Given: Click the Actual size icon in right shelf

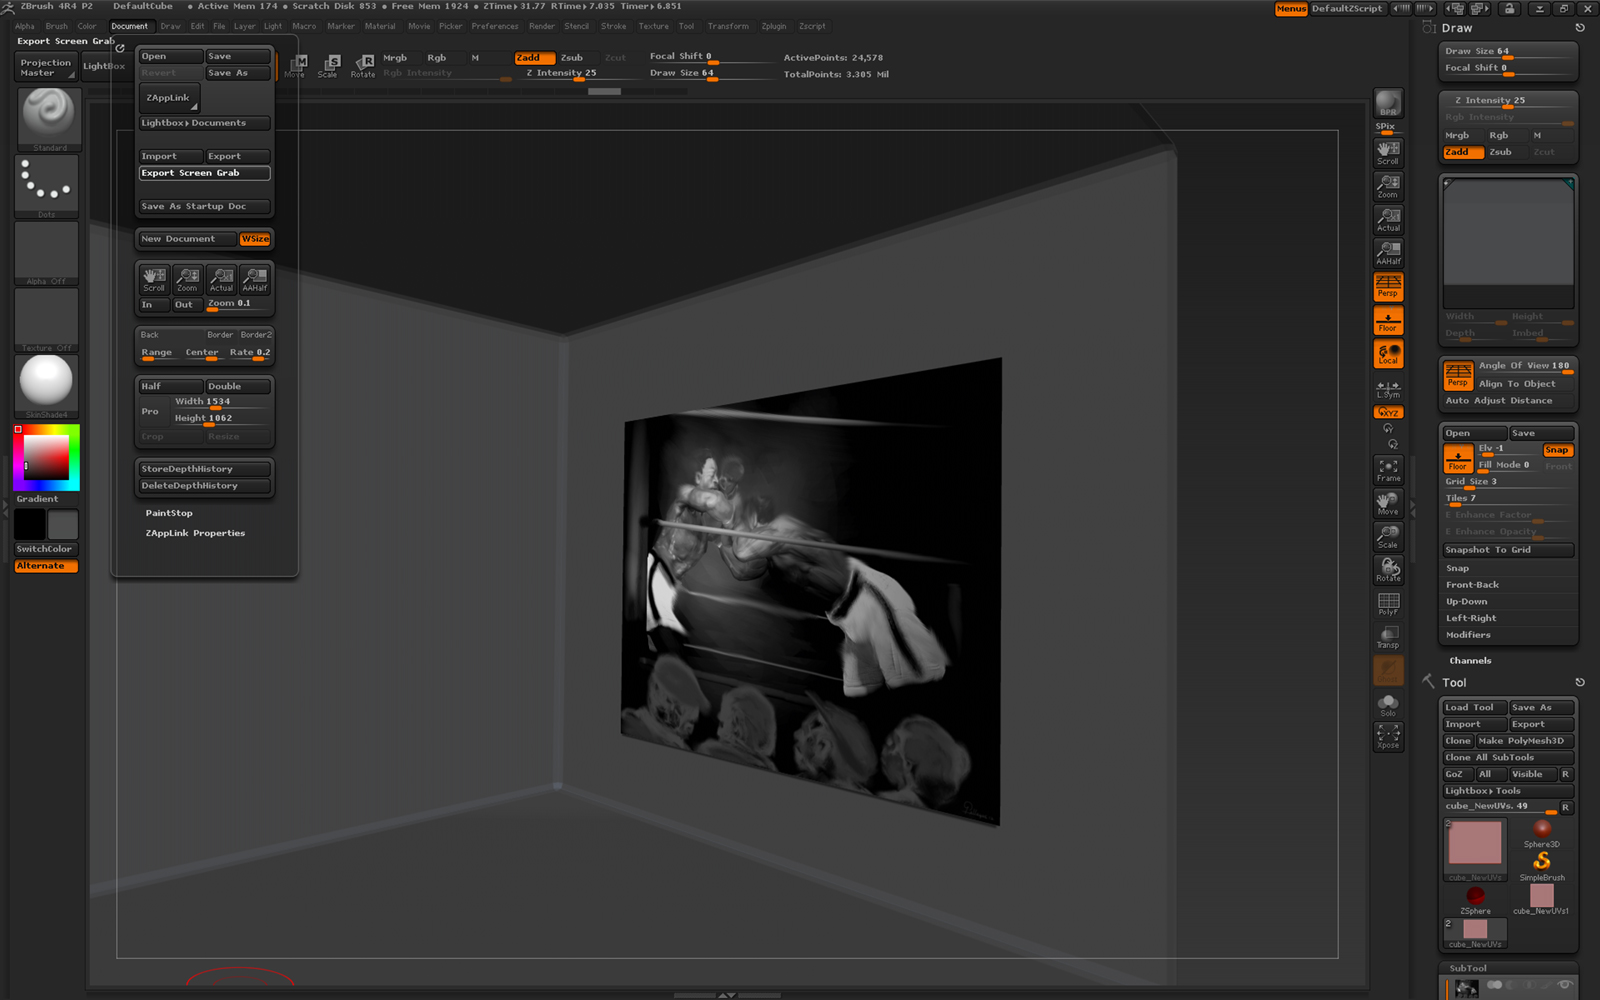Looking at the screenshot, I should pos(1388,220).
